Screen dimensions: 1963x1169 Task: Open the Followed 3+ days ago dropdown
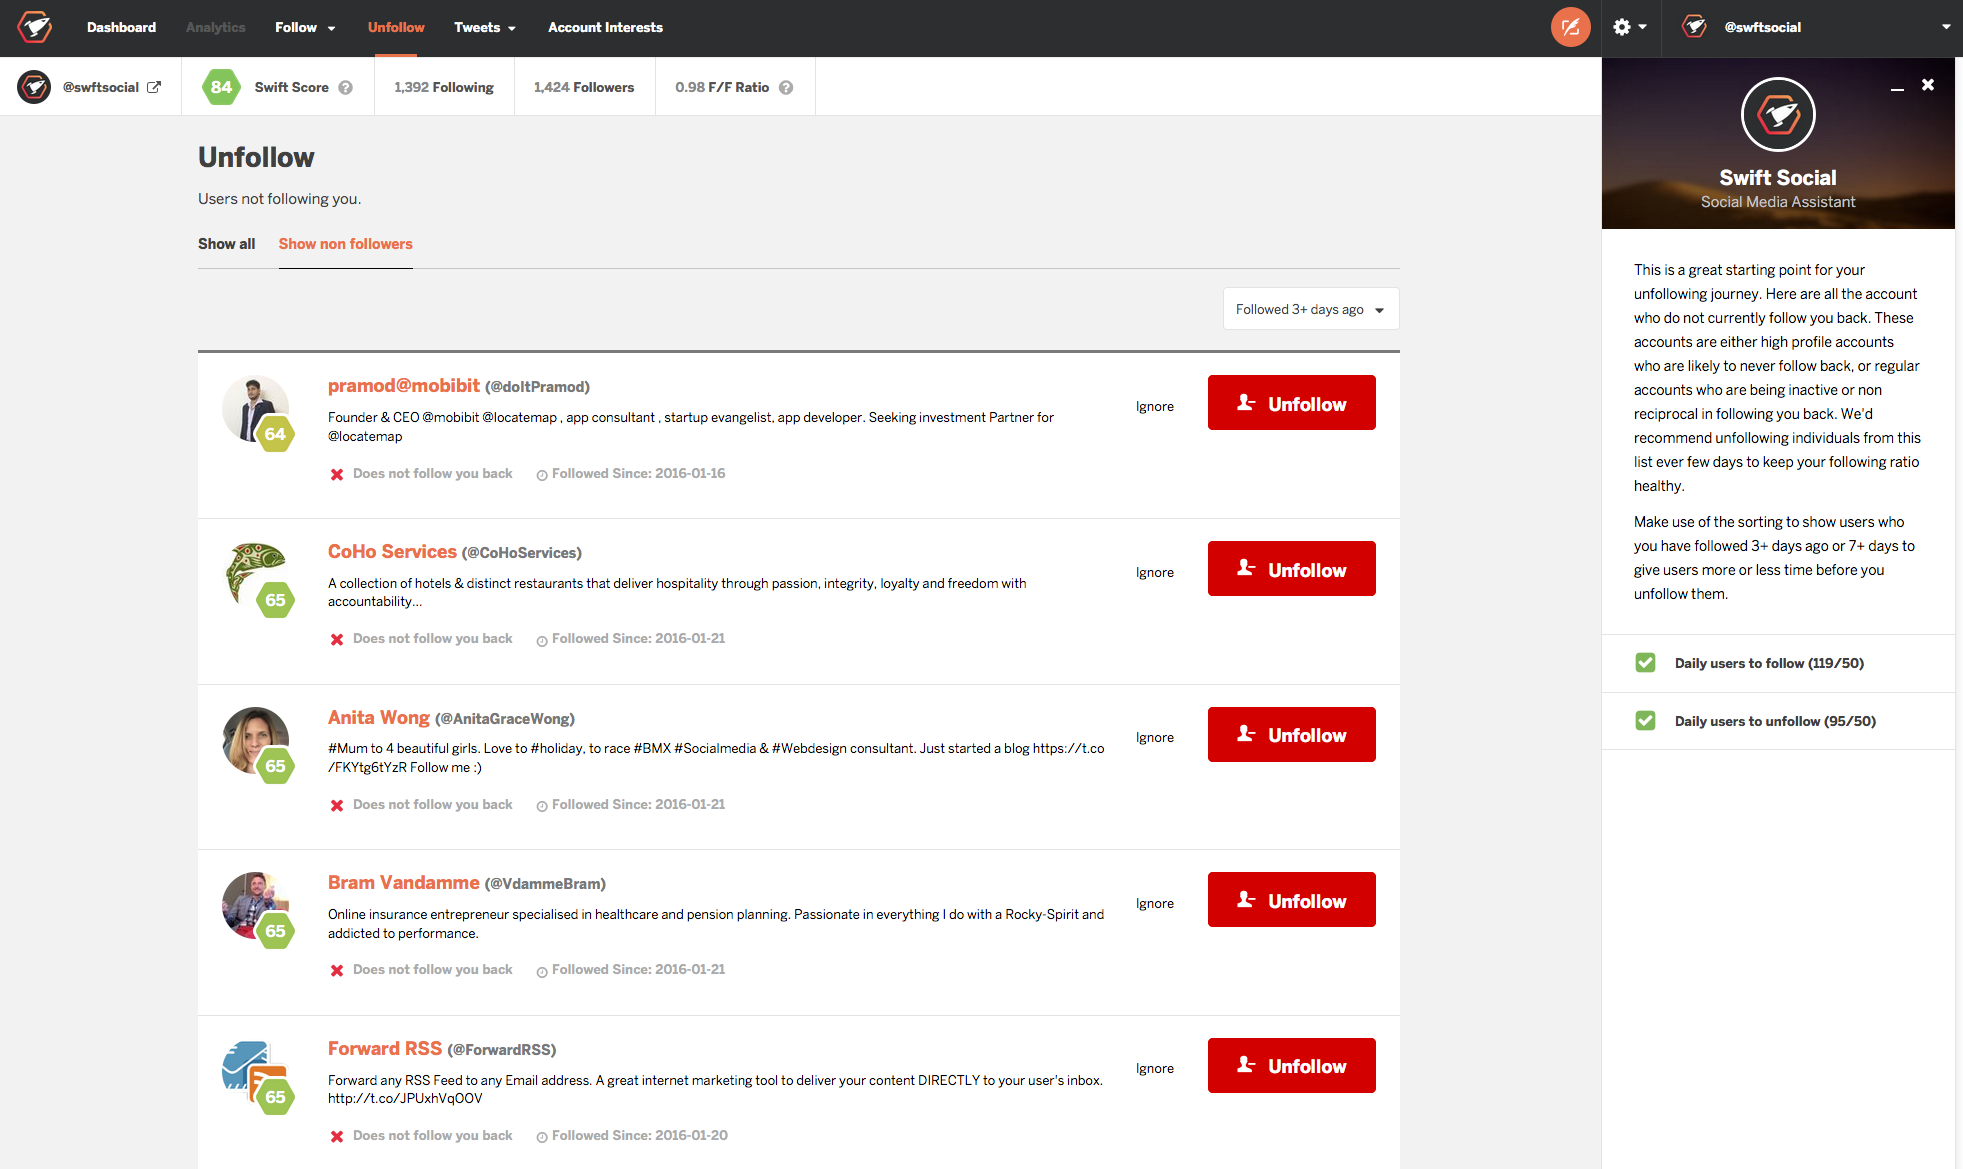1310,309
